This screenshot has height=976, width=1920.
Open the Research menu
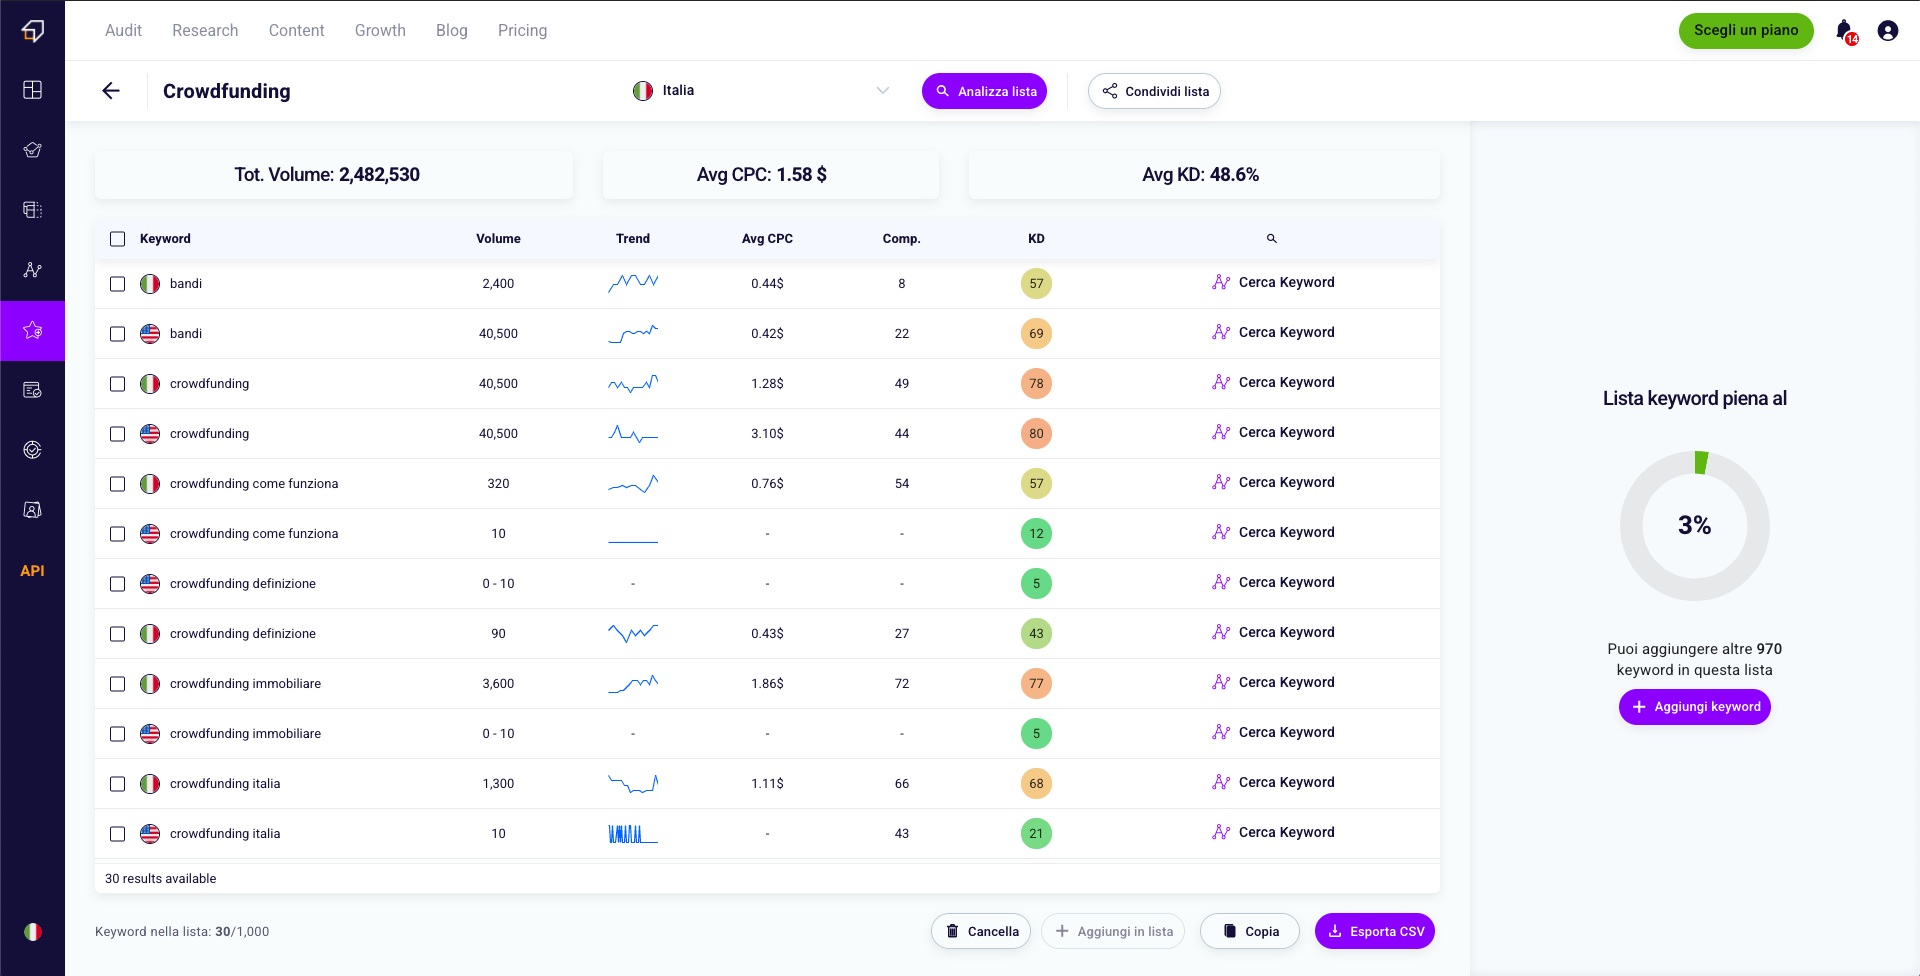click(205, 30)
